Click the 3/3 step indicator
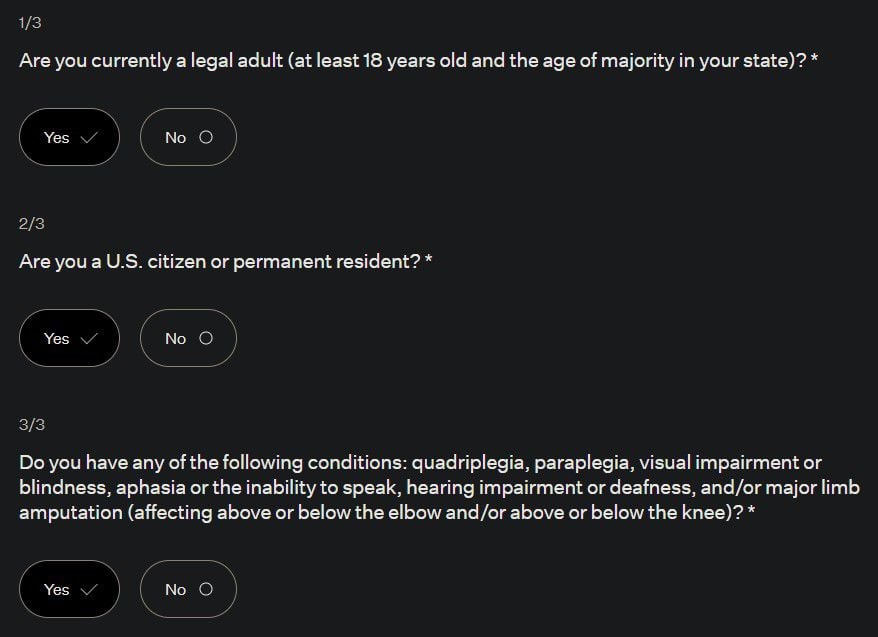The height and width of the screenshot is (637, 878). tap(31, 425)
